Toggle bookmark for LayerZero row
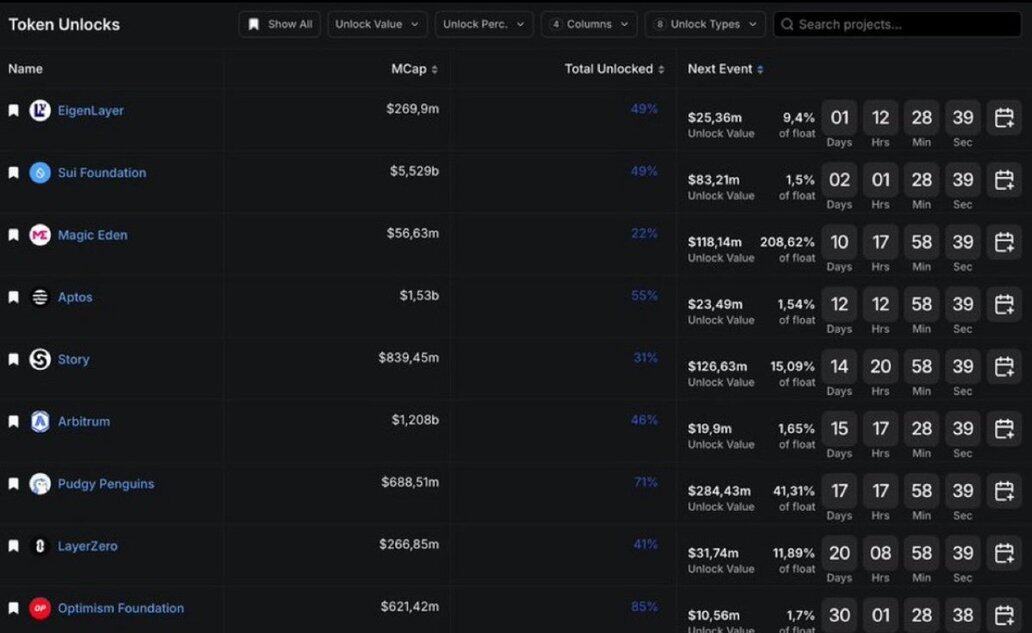Viewport: 1032px width, 633px height. 14,547
